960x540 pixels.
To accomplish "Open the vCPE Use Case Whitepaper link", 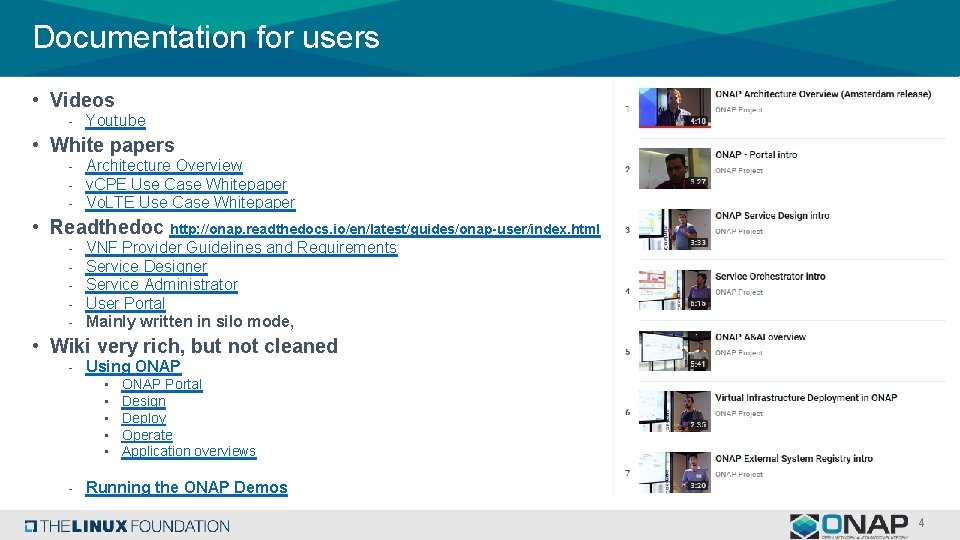I will point(186,184).
